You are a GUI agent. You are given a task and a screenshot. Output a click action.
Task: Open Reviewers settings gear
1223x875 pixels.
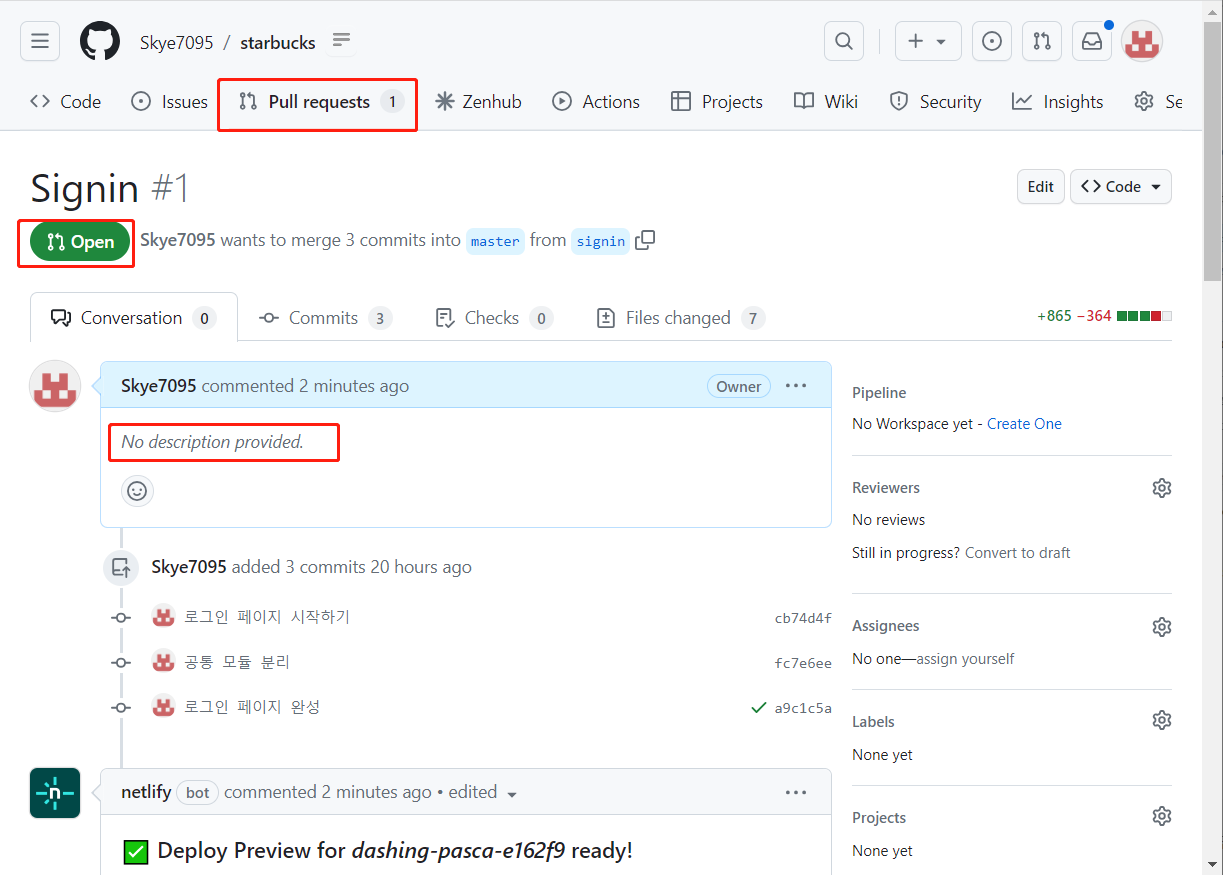1161,488
